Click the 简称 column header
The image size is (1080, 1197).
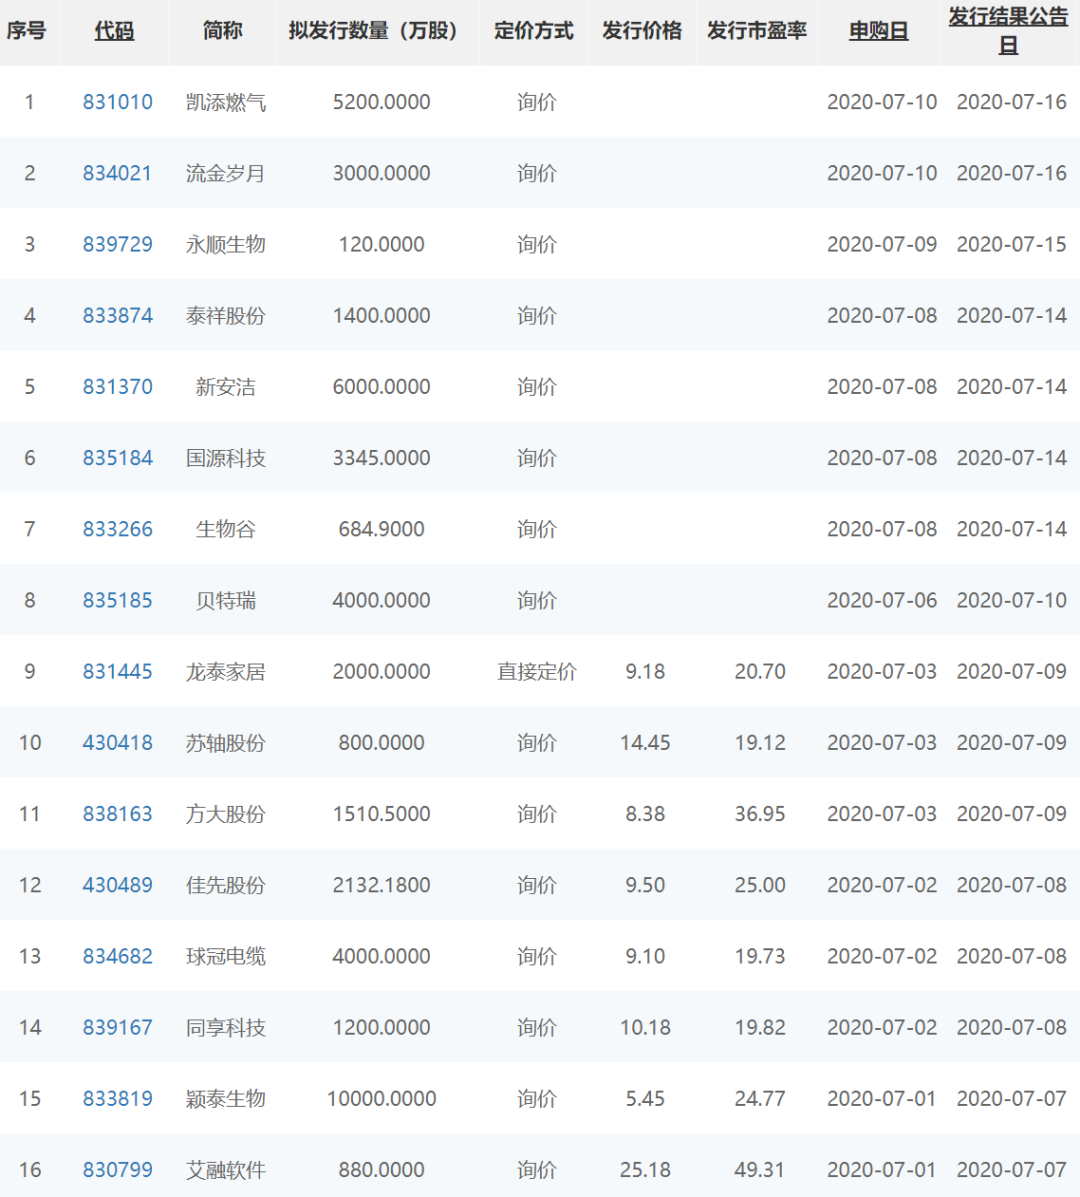(x=223, y=31)
